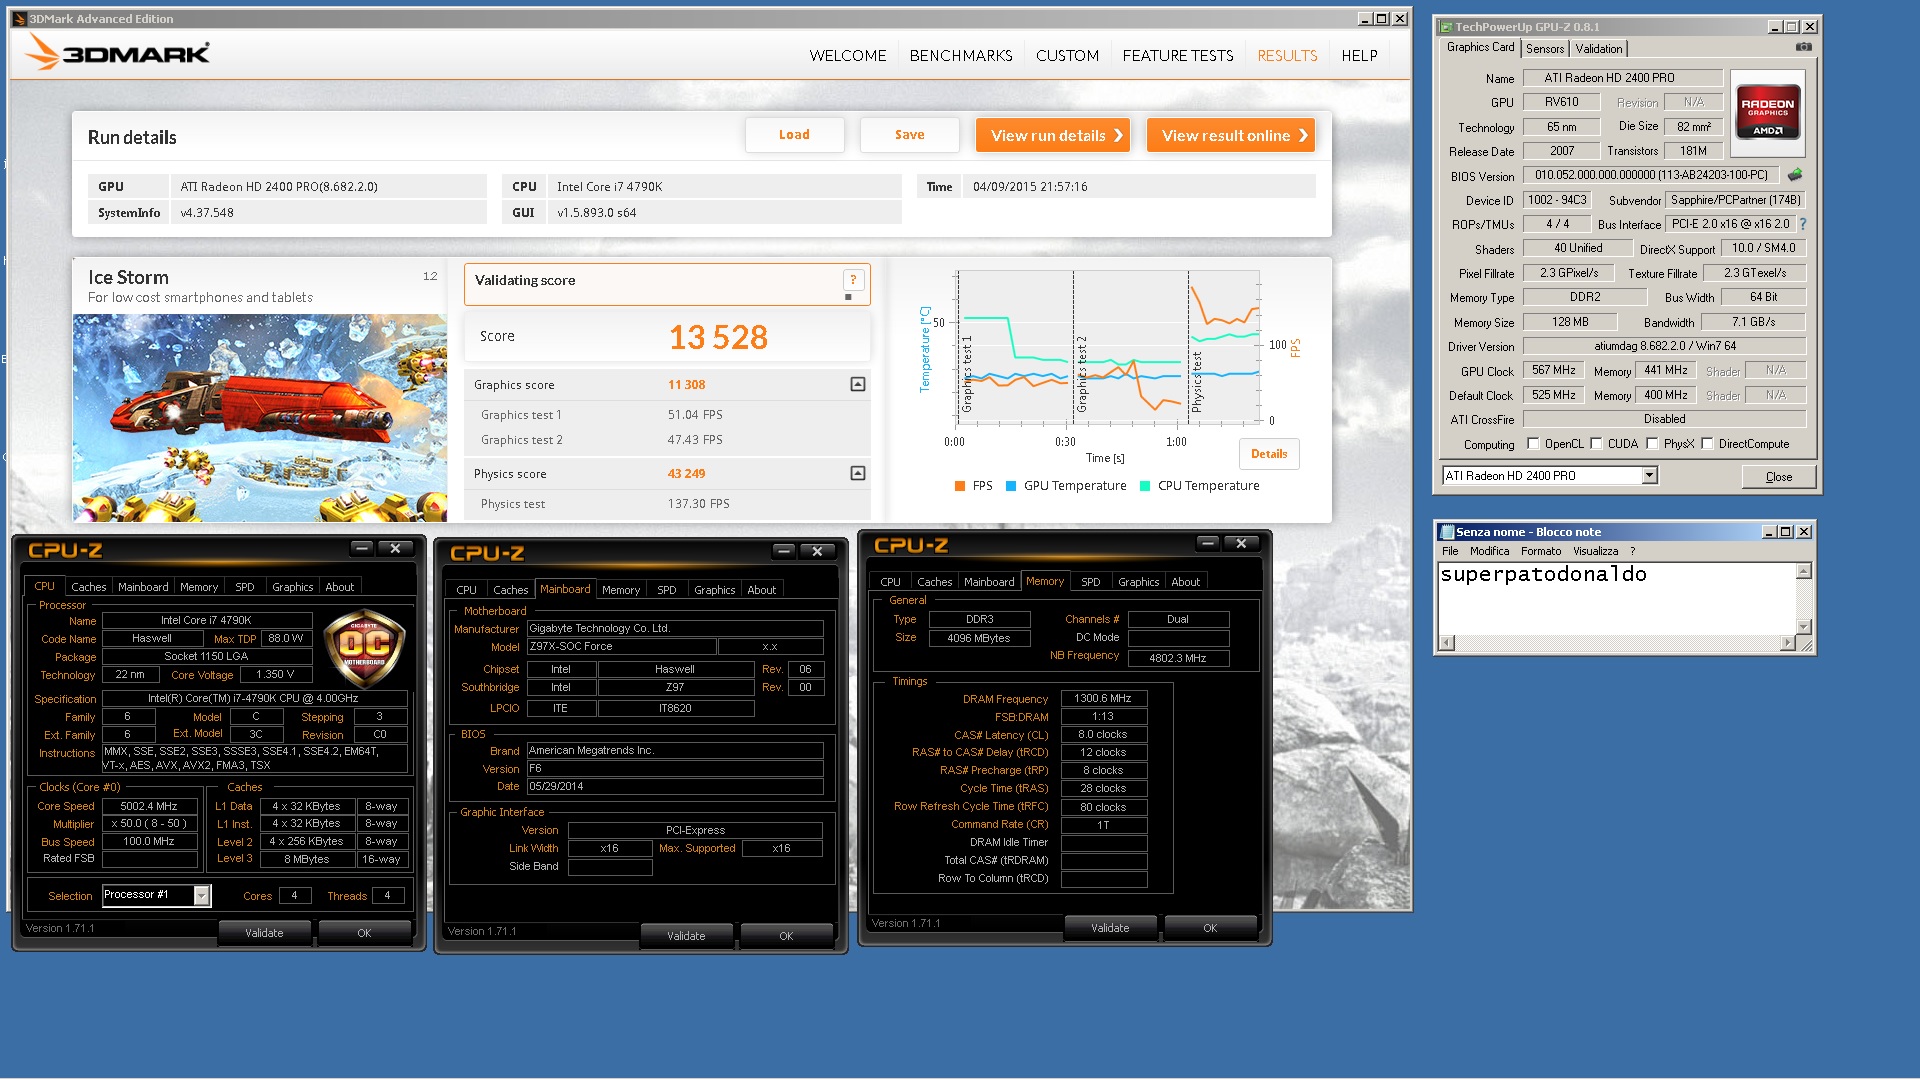Open the chart Details button
The width and height of the screenshot is (1920, 1080).
[1269, 454]
